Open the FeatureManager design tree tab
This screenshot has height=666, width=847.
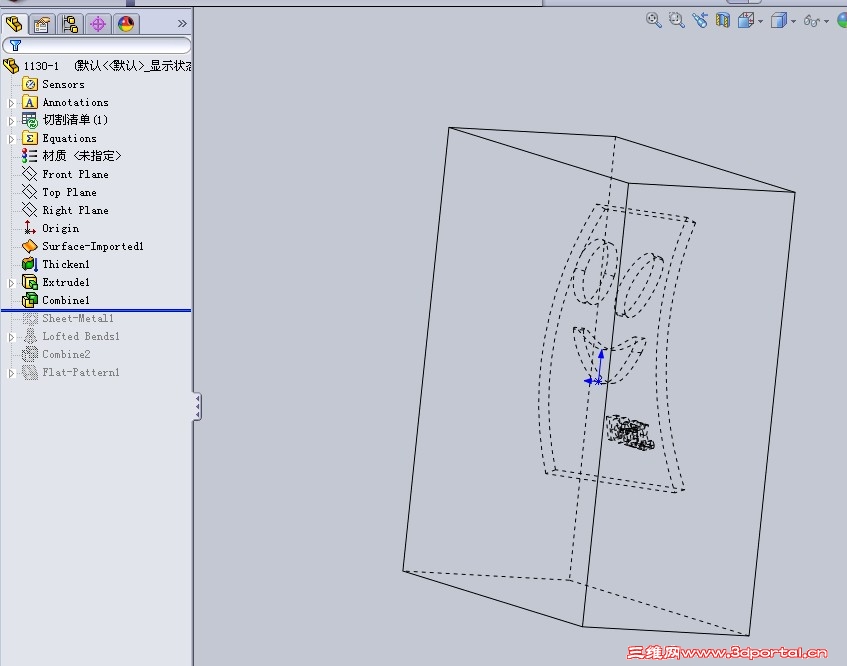(x=14, y=23)
